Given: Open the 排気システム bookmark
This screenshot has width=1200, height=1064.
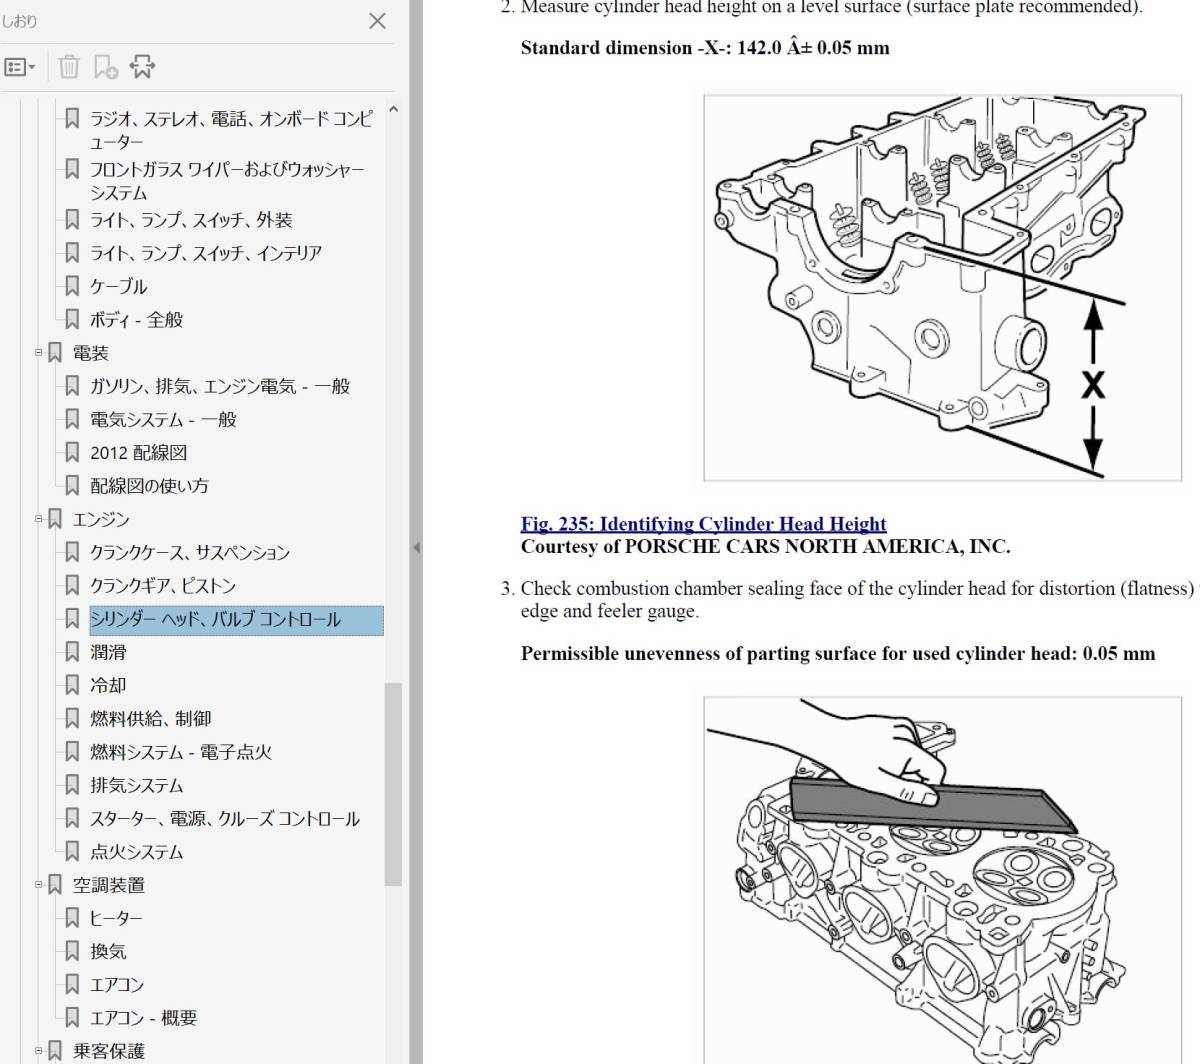Looking at the screenshot, I should coord(137,785).
